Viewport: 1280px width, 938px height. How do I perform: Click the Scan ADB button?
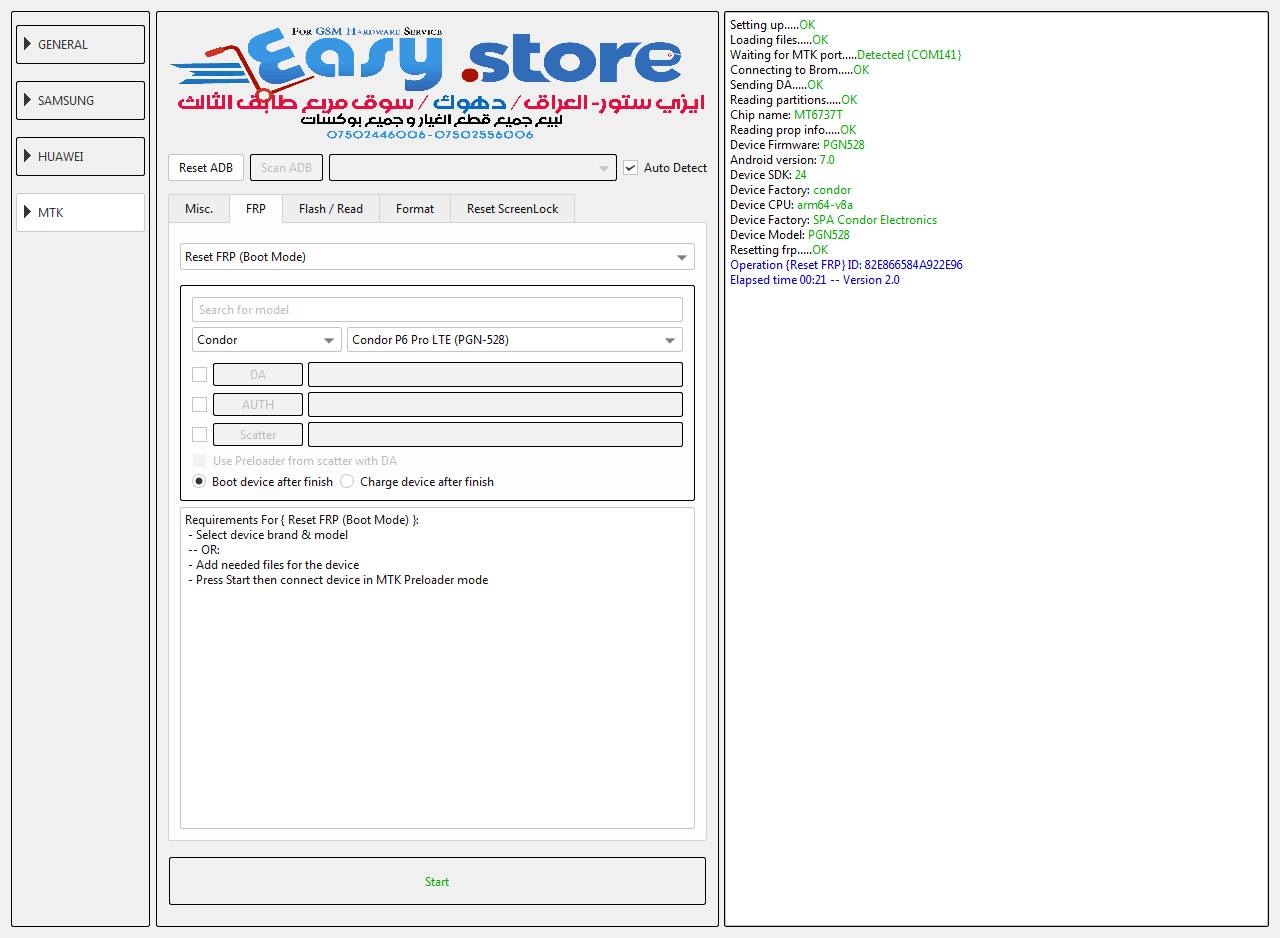point(286,168)
